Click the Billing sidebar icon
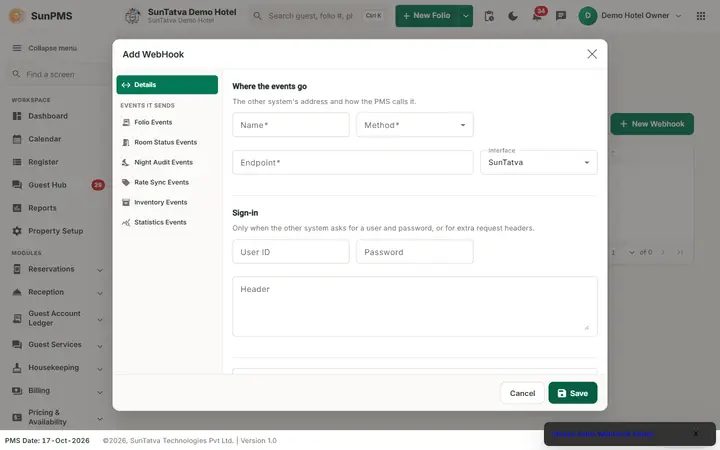The image size is (720, 450). 17,390
